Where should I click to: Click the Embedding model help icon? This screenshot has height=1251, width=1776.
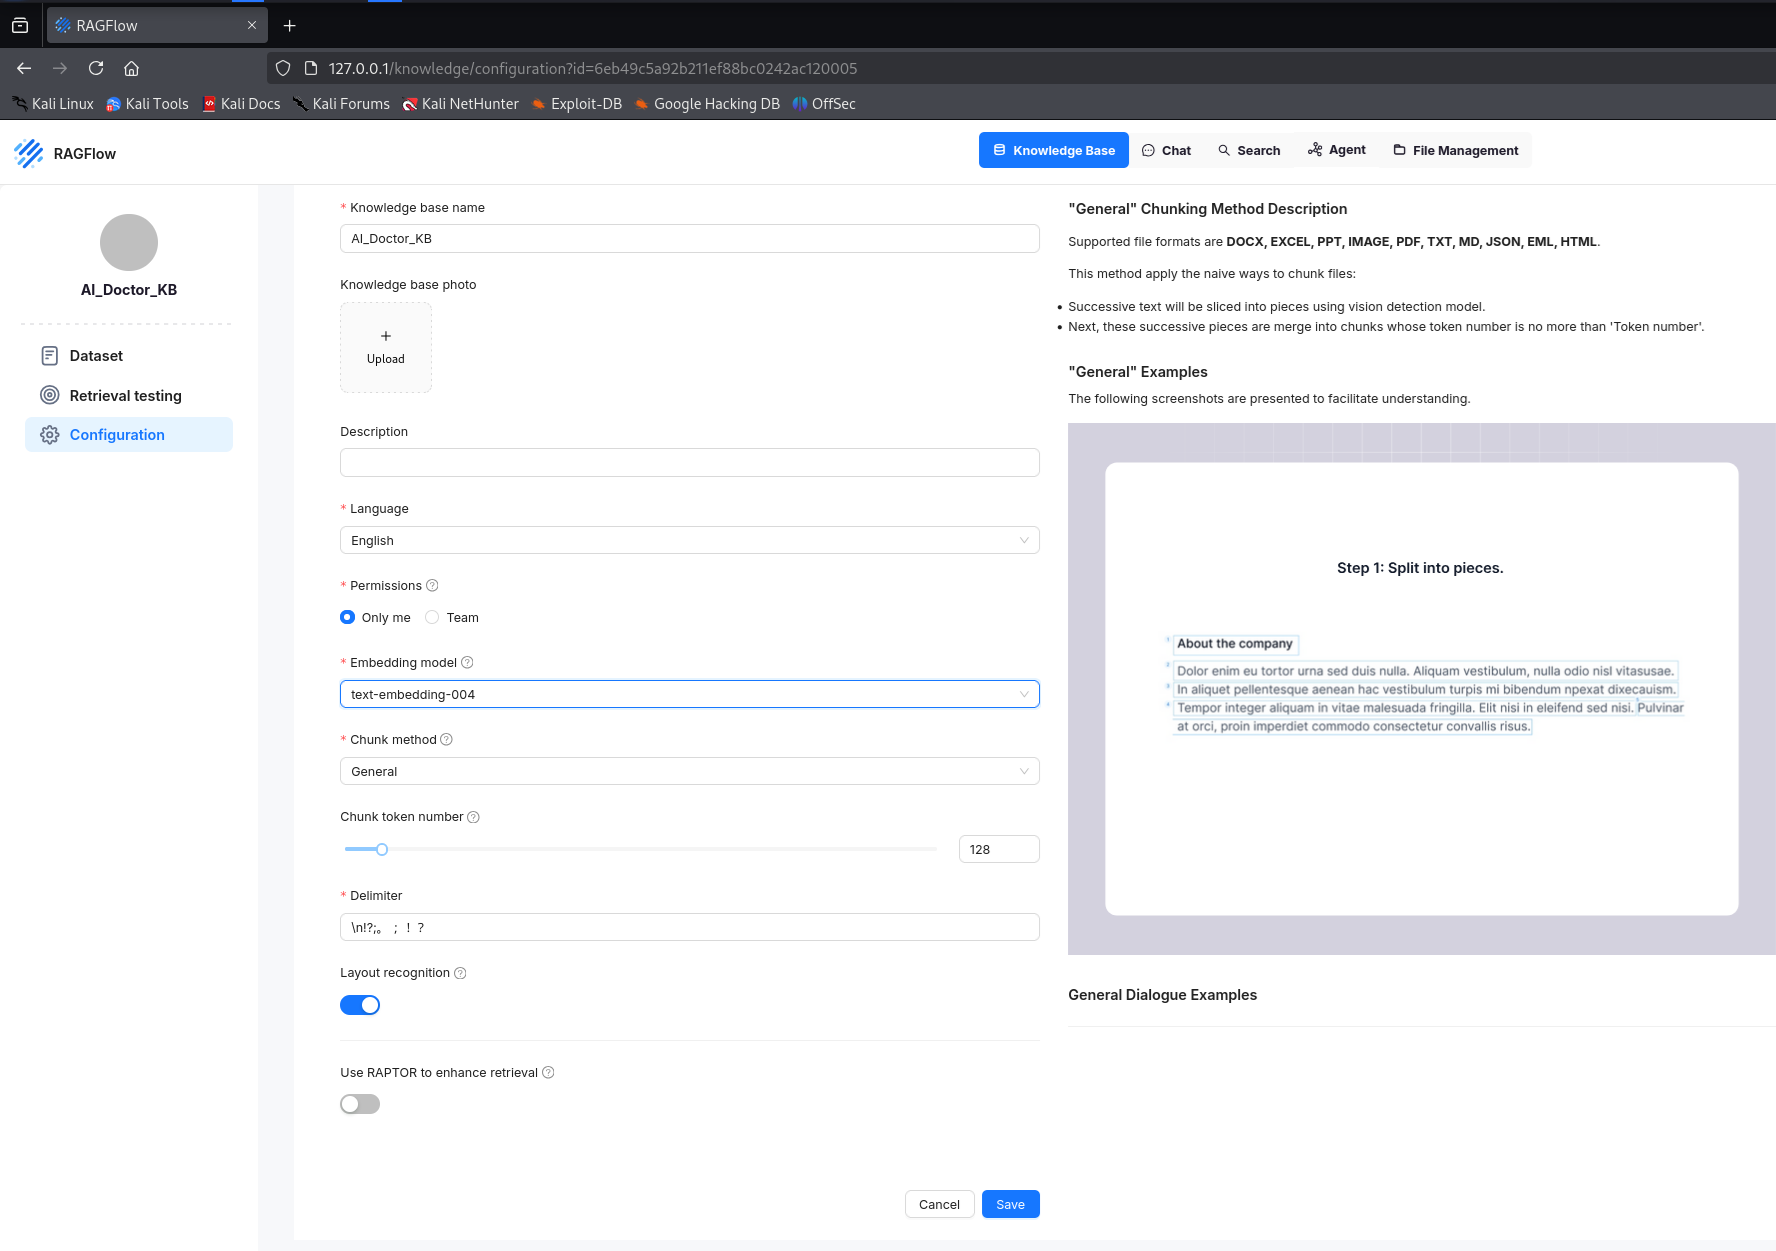click(467, 663)
